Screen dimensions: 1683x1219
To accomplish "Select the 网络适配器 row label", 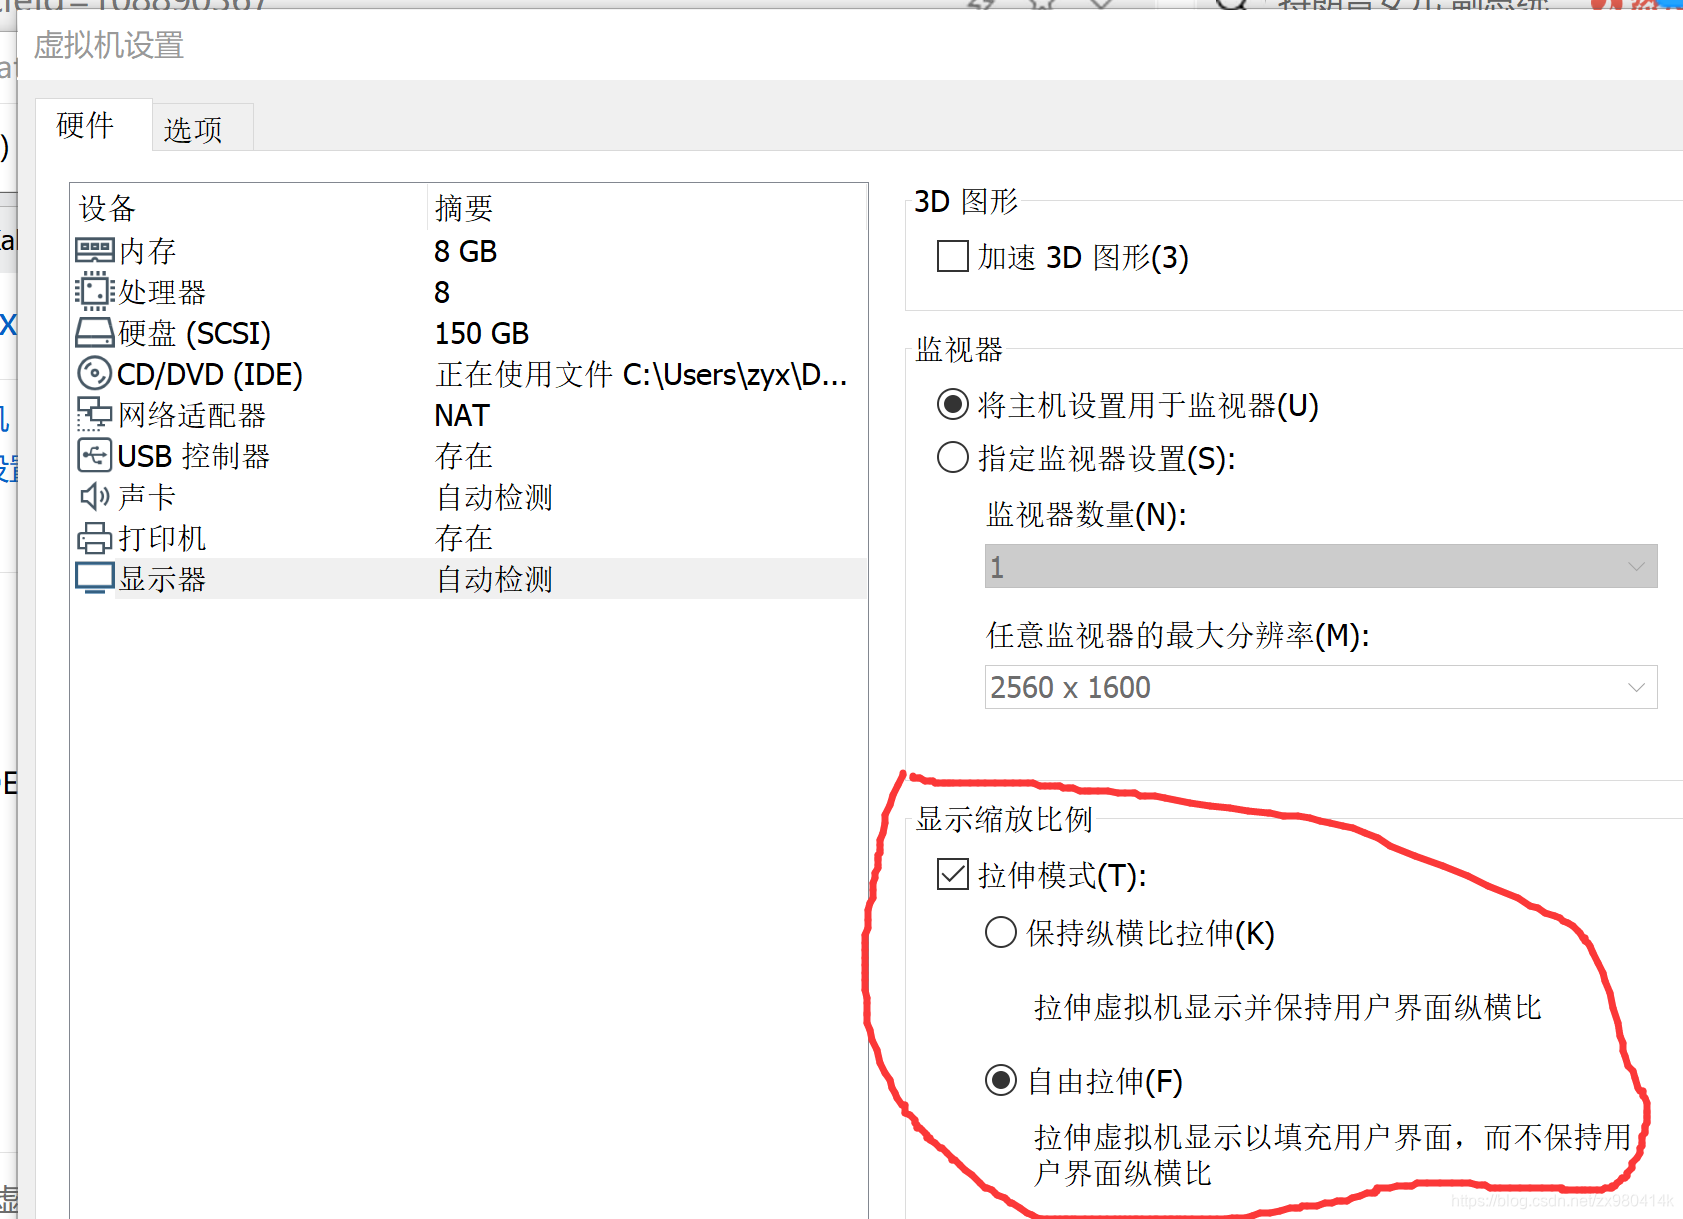I will click(x=192, y=415).
